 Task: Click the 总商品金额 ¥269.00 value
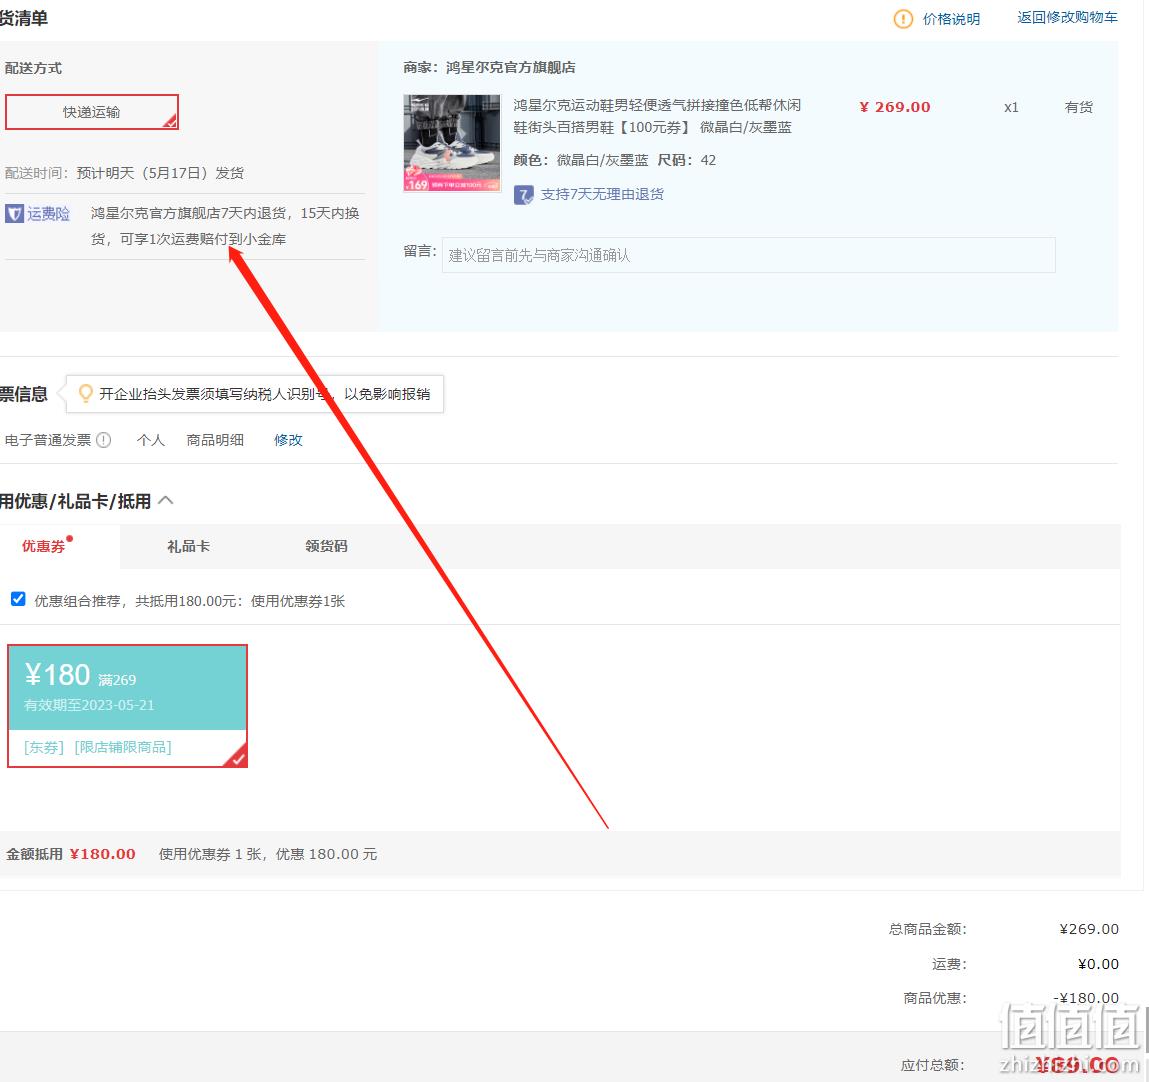click(1089, 930)
